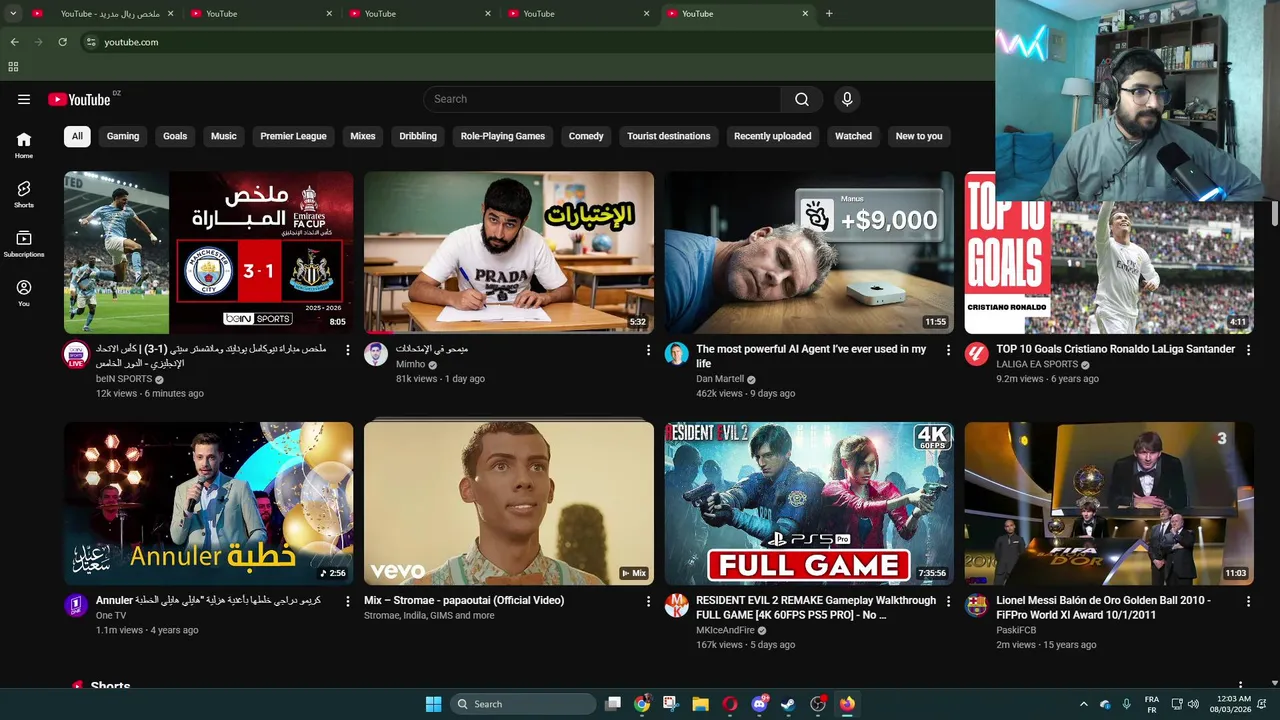Go back in the browser
This screenshot has height=720, width=1280.
(14, 42)
